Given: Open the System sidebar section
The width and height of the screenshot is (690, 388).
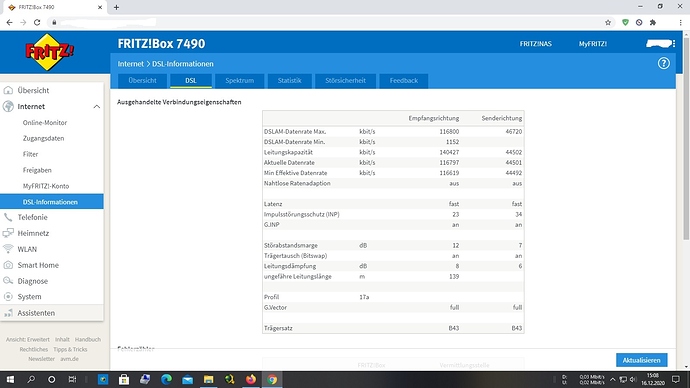Looking at the screenshot, I should [29, 296].
